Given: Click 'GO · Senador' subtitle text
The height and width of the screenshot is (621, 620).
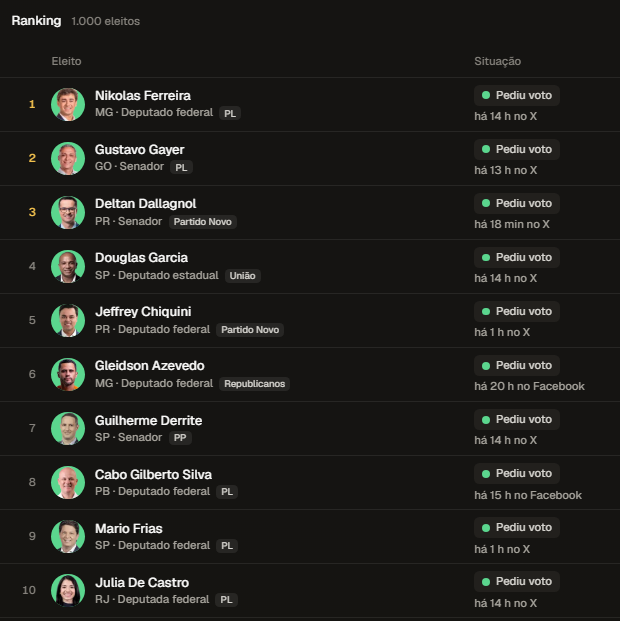Looking at the screenshot, I should [129, 166].
